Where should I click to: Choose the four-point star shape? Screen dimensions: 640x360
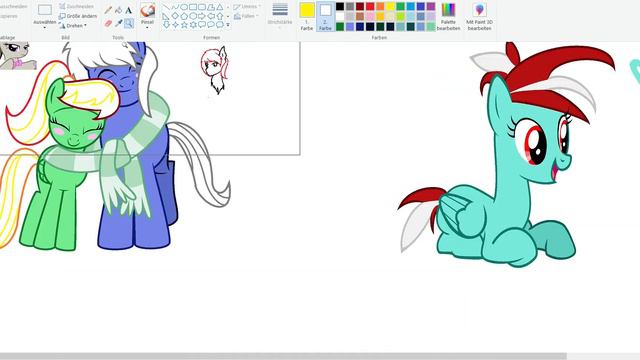176,25
